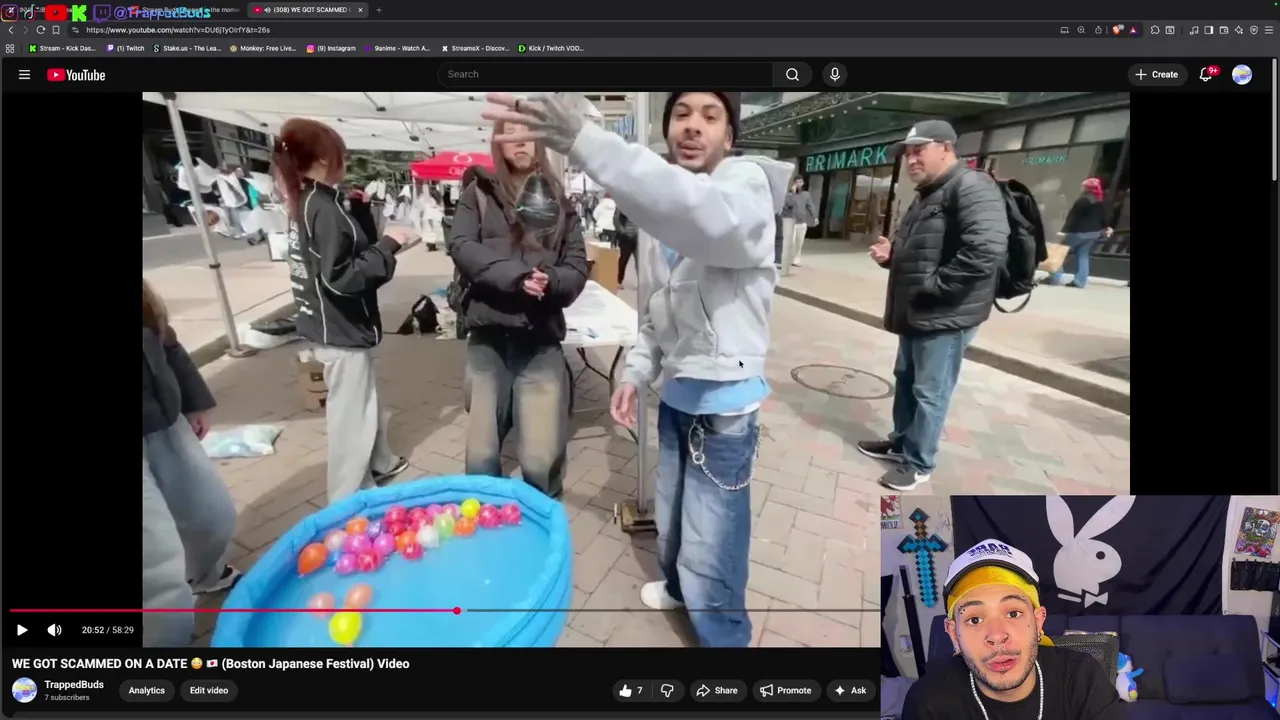Image resolution: width=1280 pixels, height=720 pixels.
Task: Open the (9) Instagram bookmark
Action: point(331,48)
